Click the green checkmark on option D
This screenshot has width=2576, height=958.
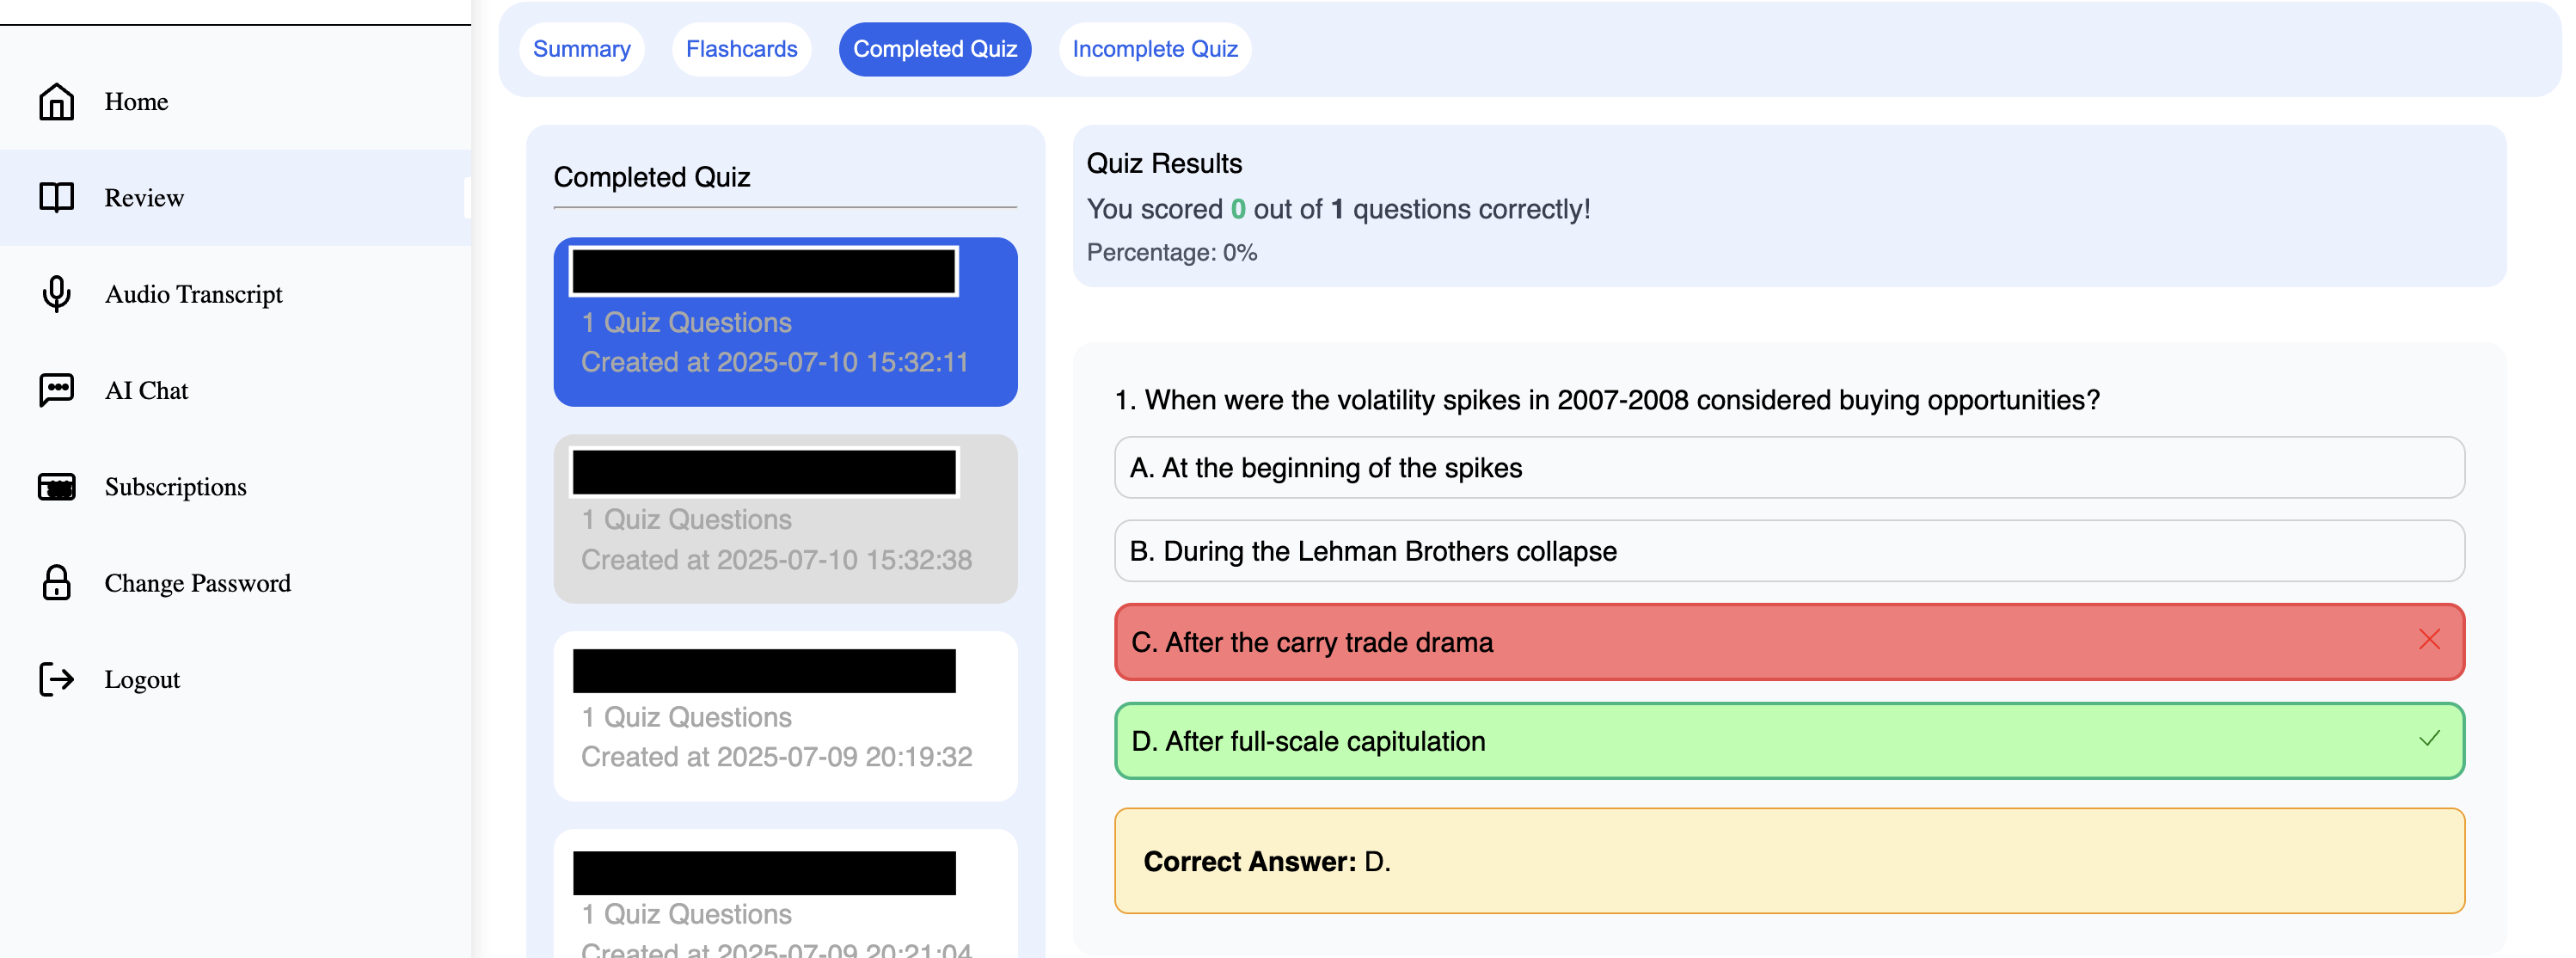[2428, 739]
